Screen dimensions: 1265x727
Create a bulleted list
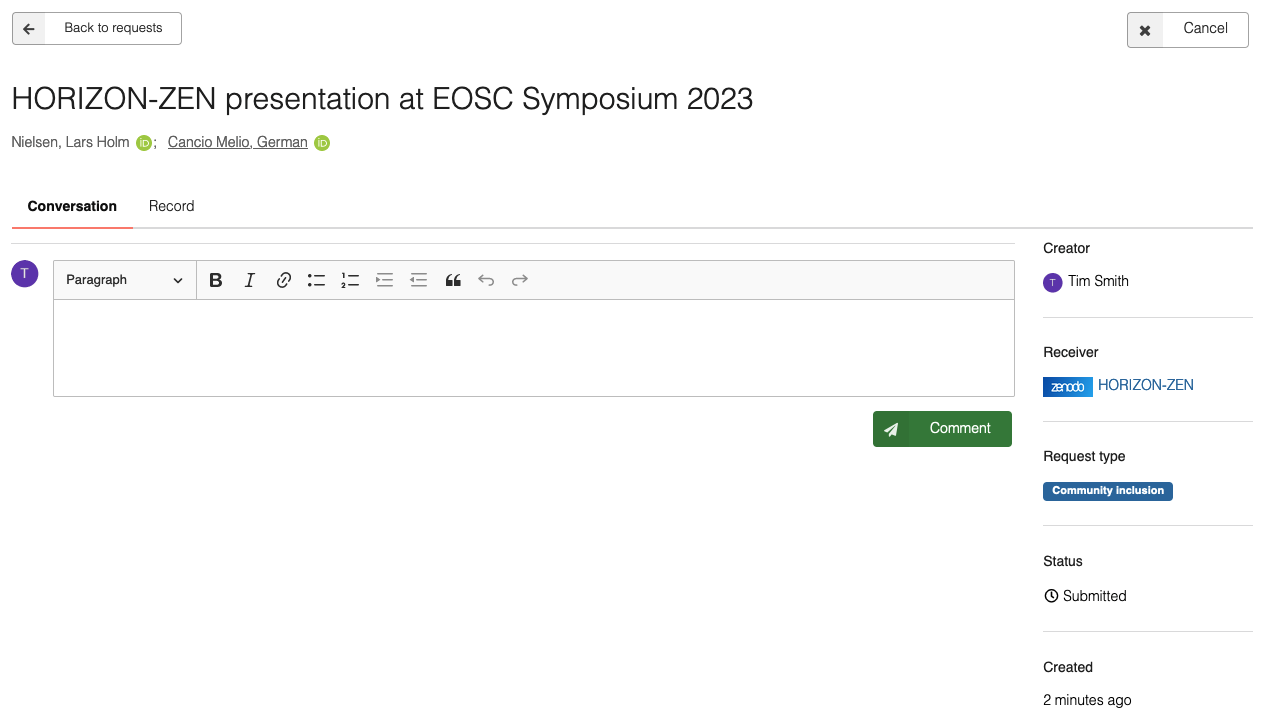[x=316, y=280]
